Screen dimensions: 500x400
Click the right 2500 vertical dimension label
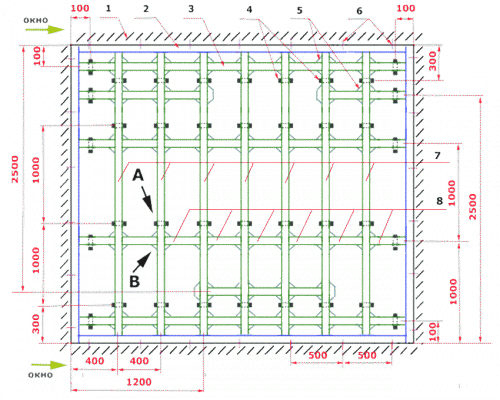coord(473,207)
